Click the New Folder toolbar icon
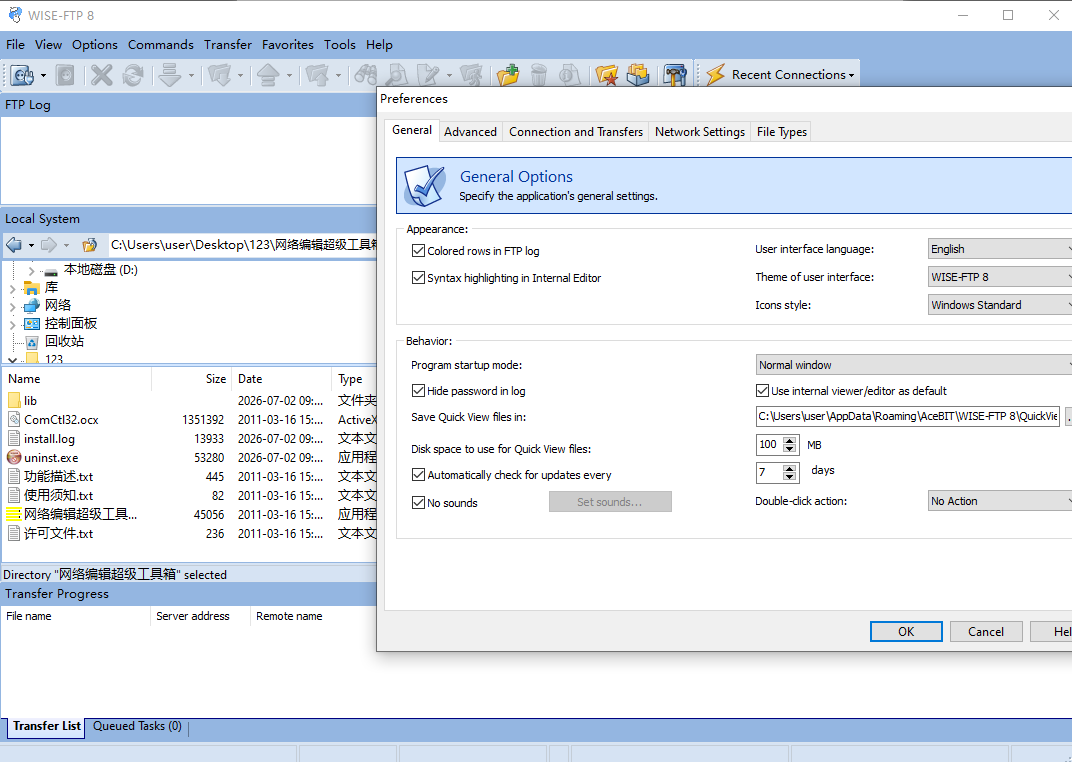Image resolution: width=1072 pixels, height=762 pixels. coord(508,74)
